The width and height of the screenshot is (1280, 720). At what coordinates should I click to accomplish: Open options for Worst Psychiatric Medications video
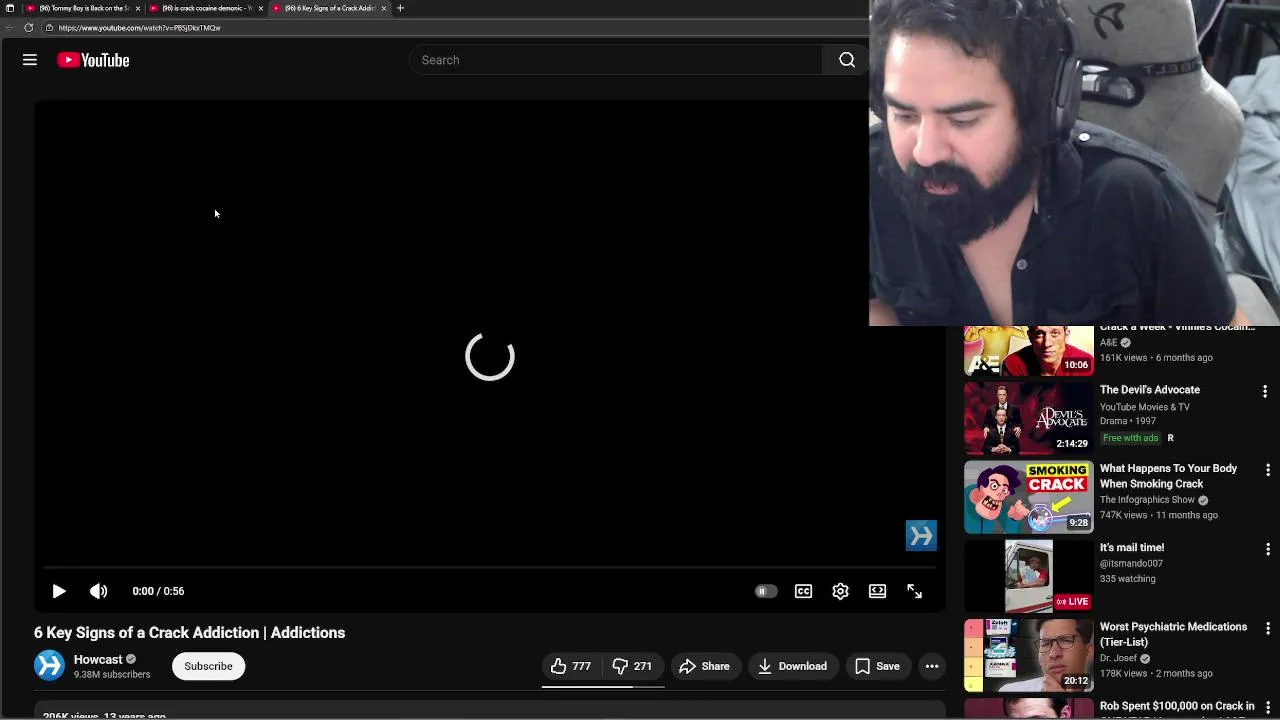pyautogui.click(x=1267, y=628)
